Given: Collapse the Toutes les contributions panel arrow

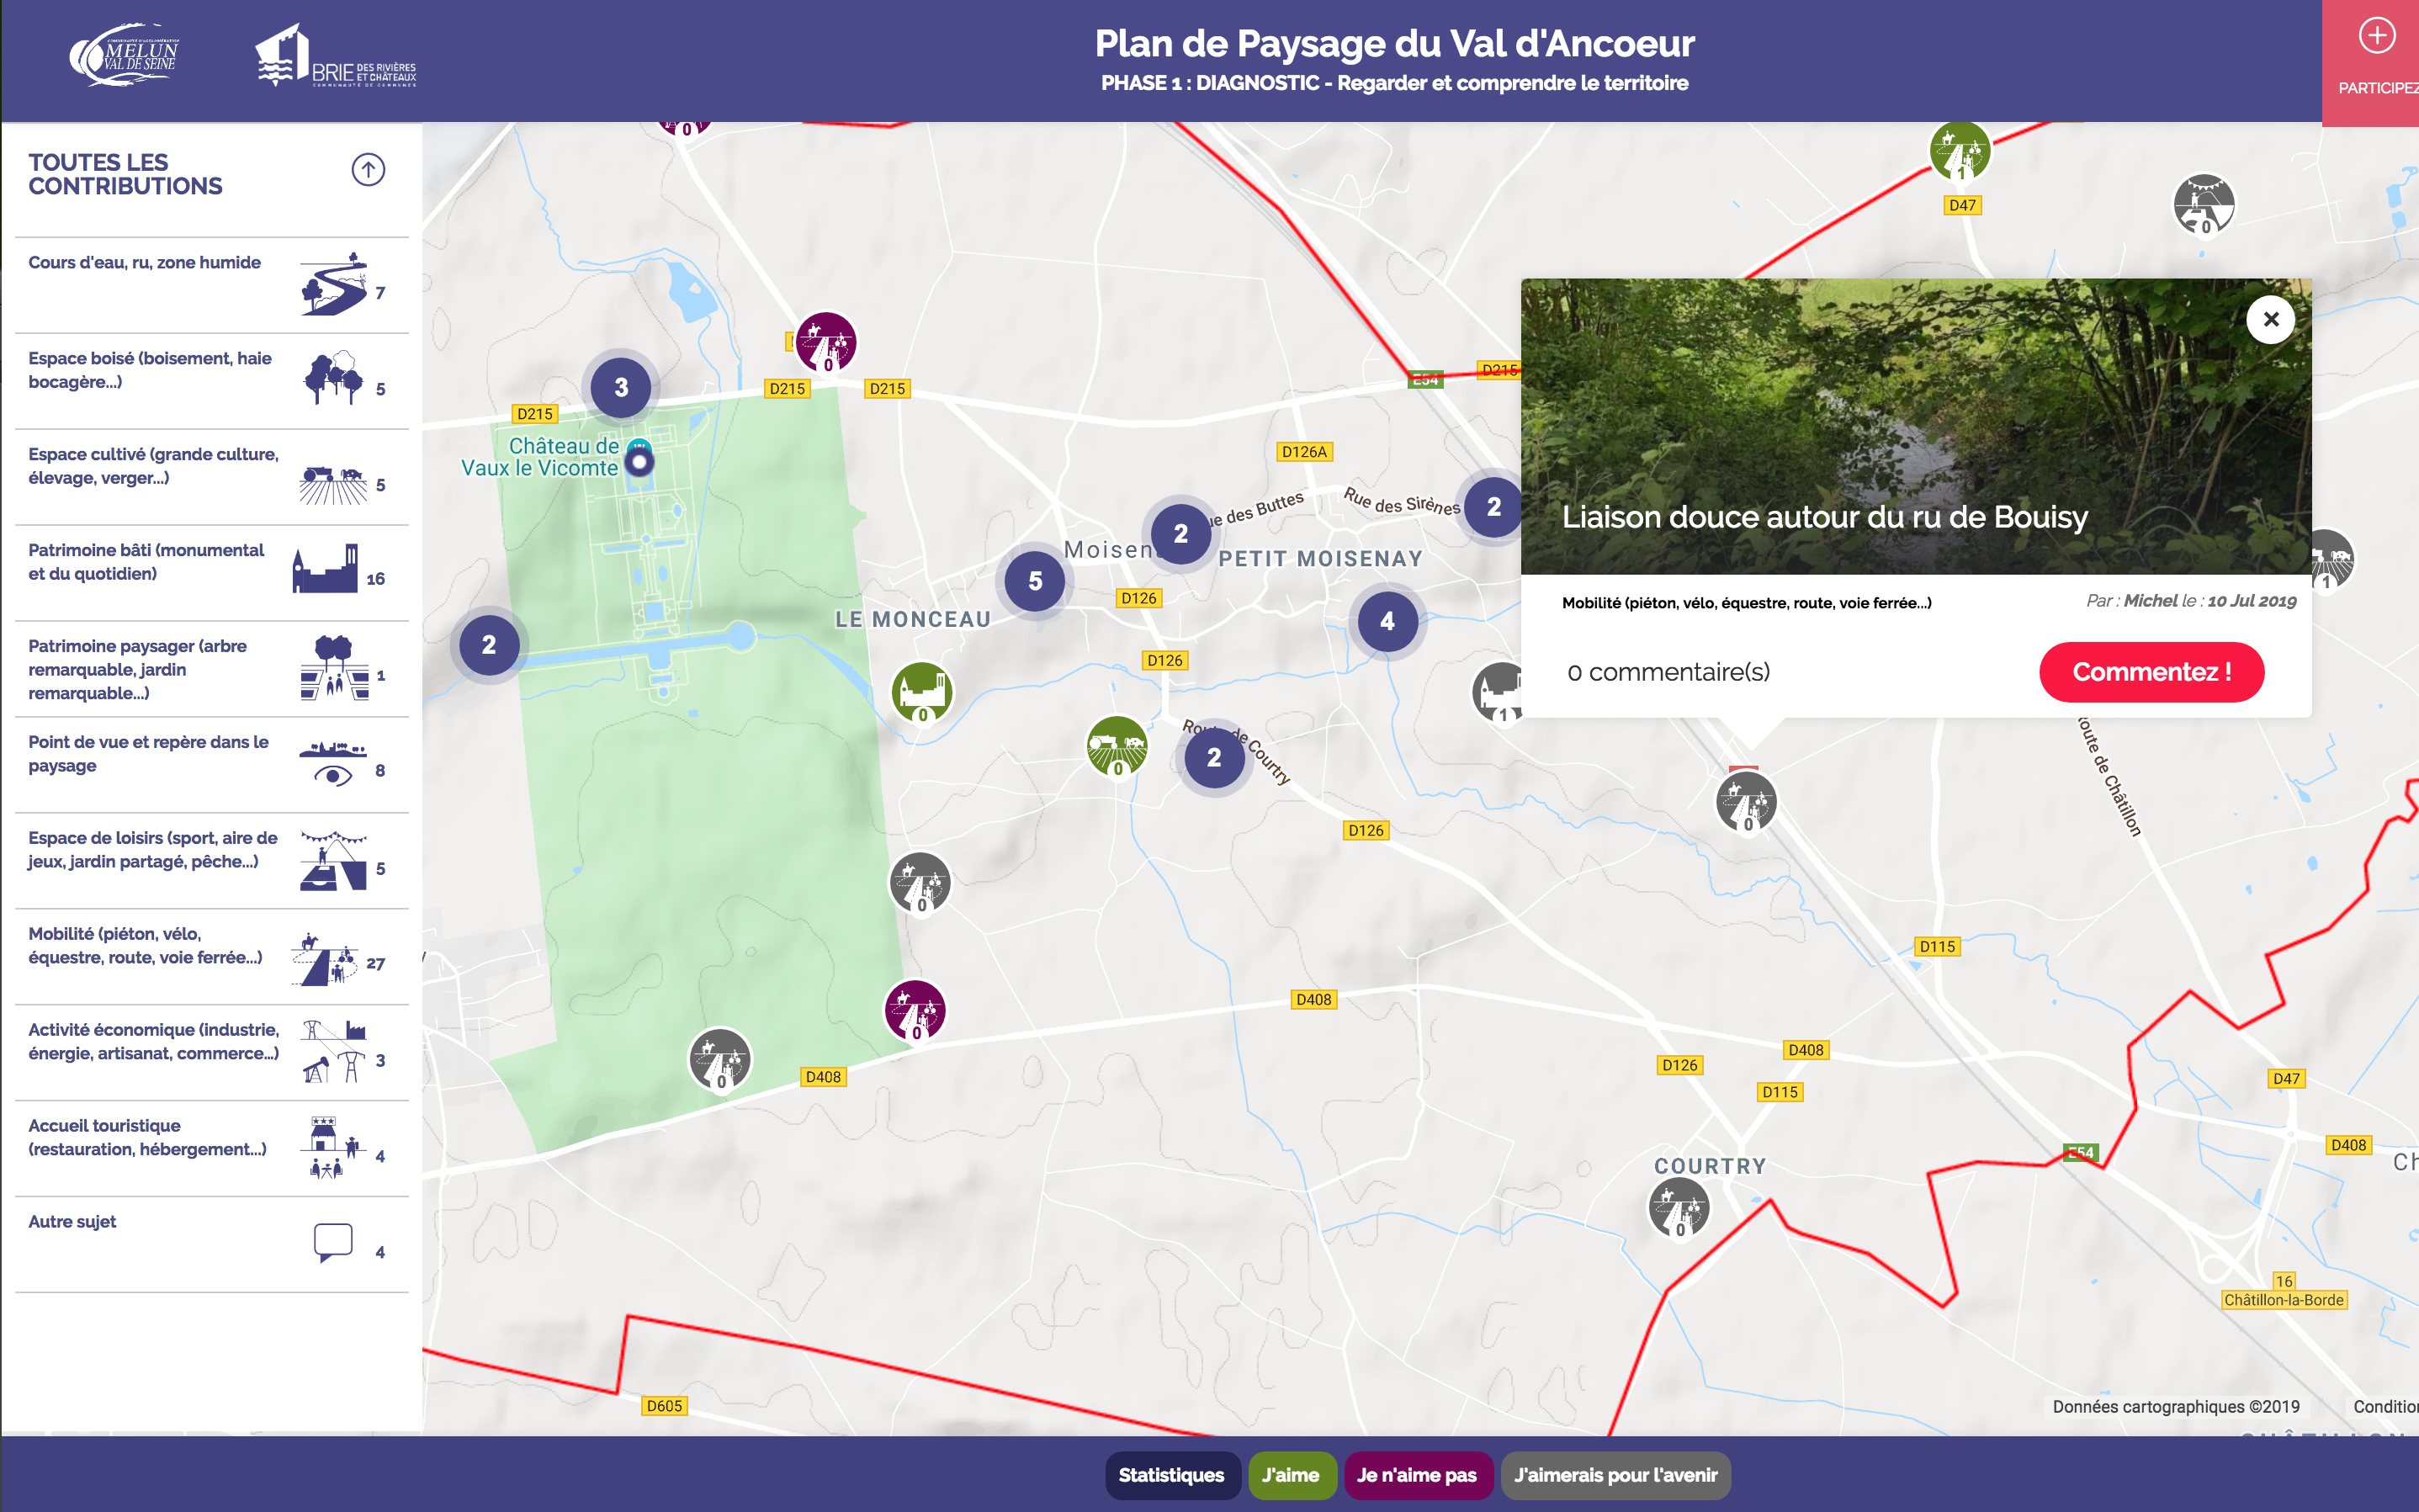Looking at the screenshot, I should tap(368, 170).
